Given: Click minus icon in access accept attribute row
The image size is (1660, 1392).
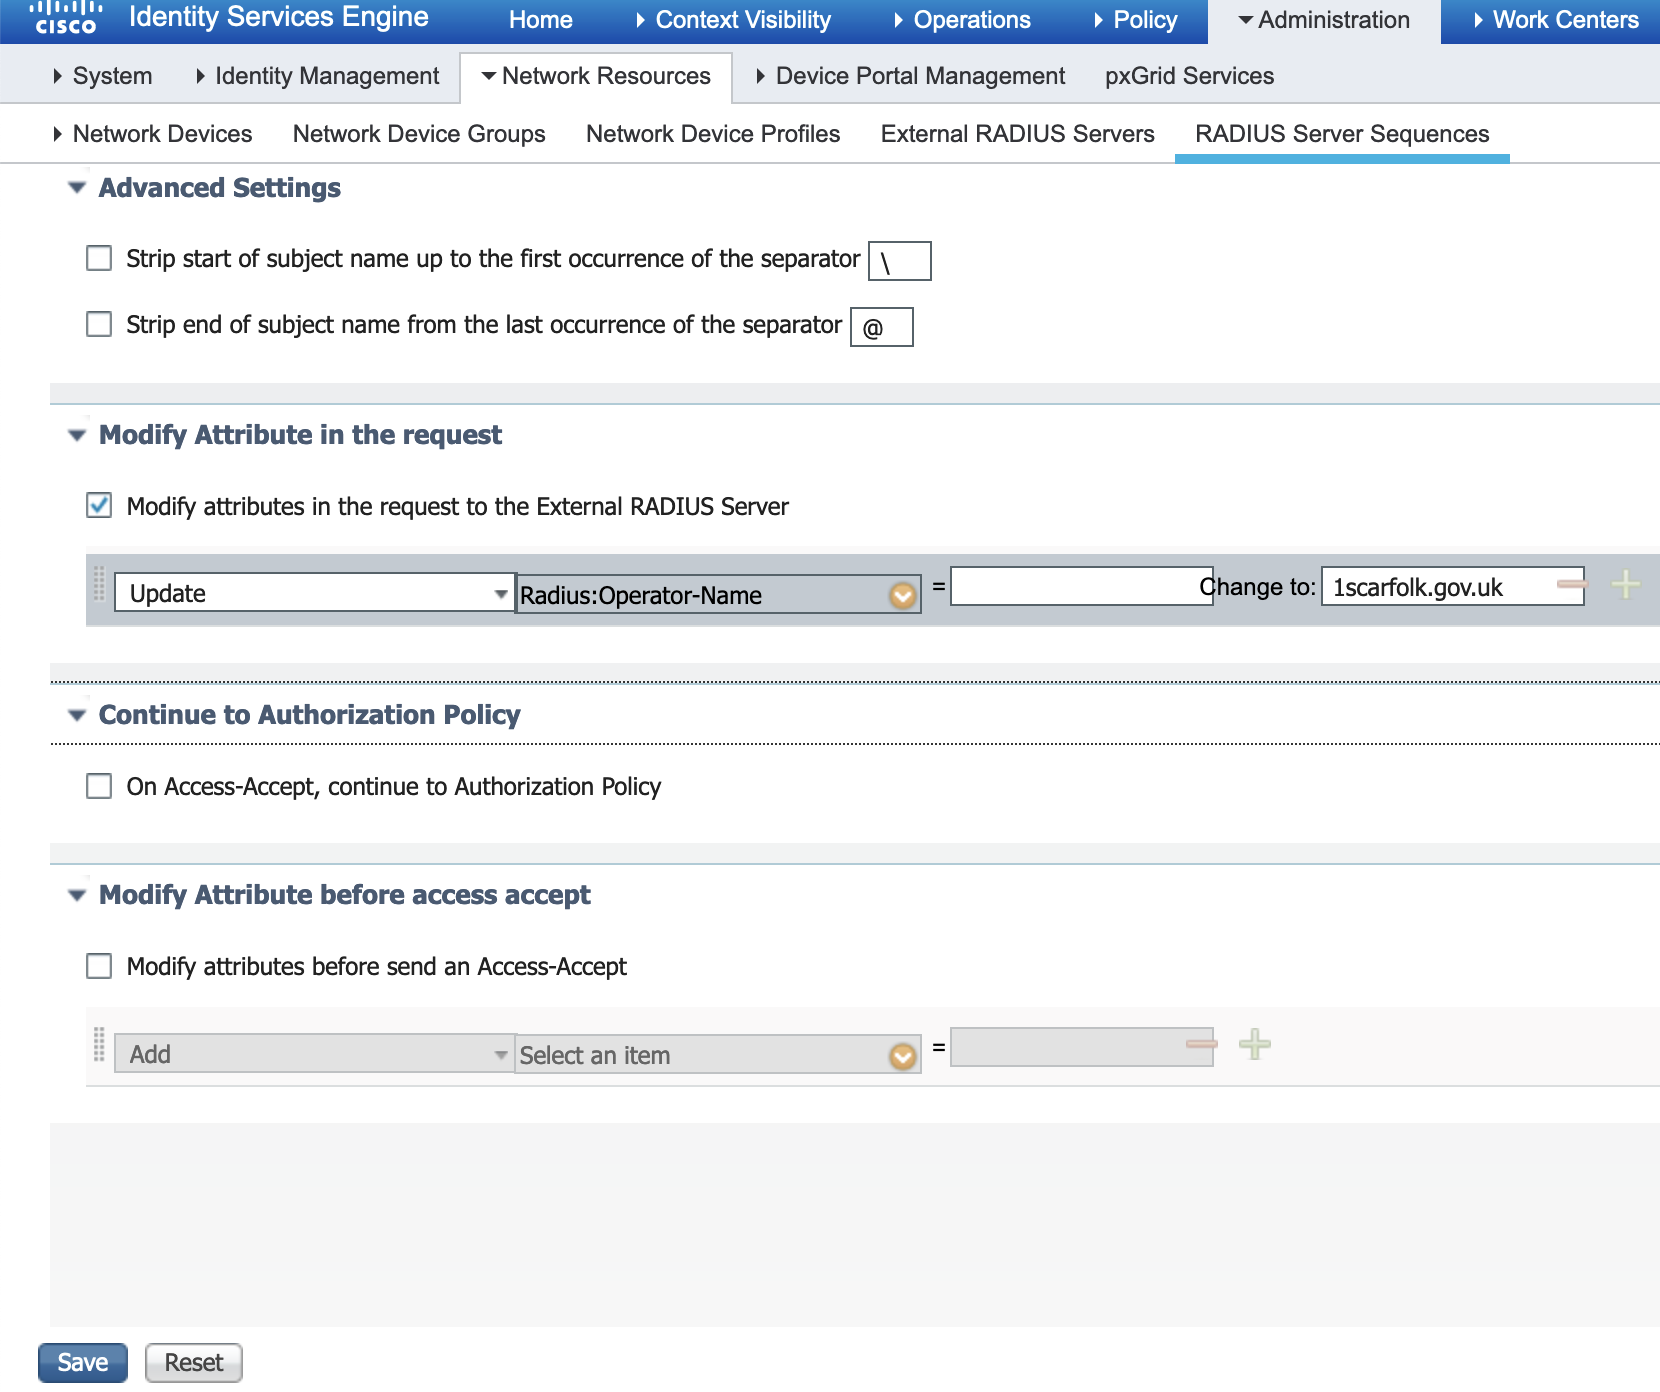Looking at the screenshot, I should tap(1201, 1045).
